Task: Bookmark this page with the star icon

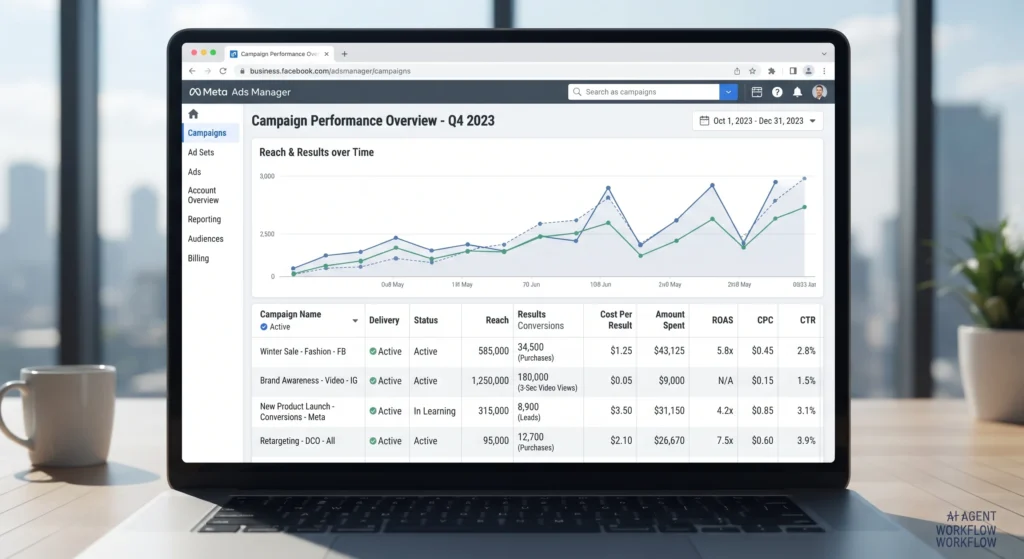Action: pos(752,71)
